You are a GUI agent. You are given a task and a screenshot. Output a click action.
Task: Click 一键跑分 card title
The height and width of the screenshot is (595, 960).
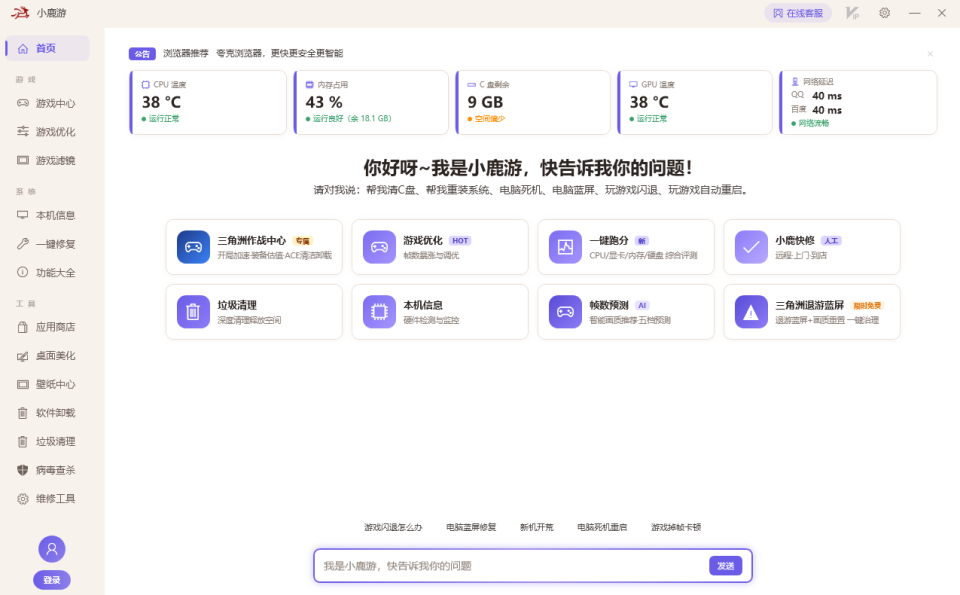click(x=609, y=241)
